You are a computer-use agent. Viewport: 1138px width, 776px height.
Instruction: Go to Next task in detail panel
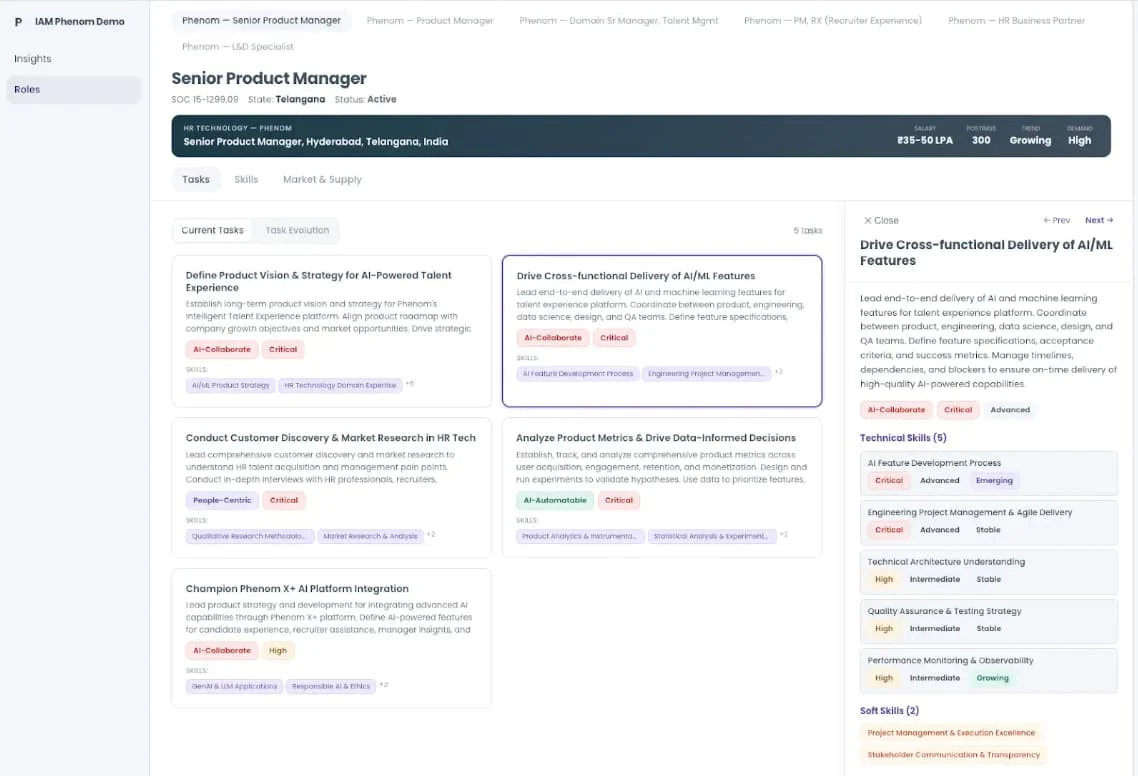1099,220
